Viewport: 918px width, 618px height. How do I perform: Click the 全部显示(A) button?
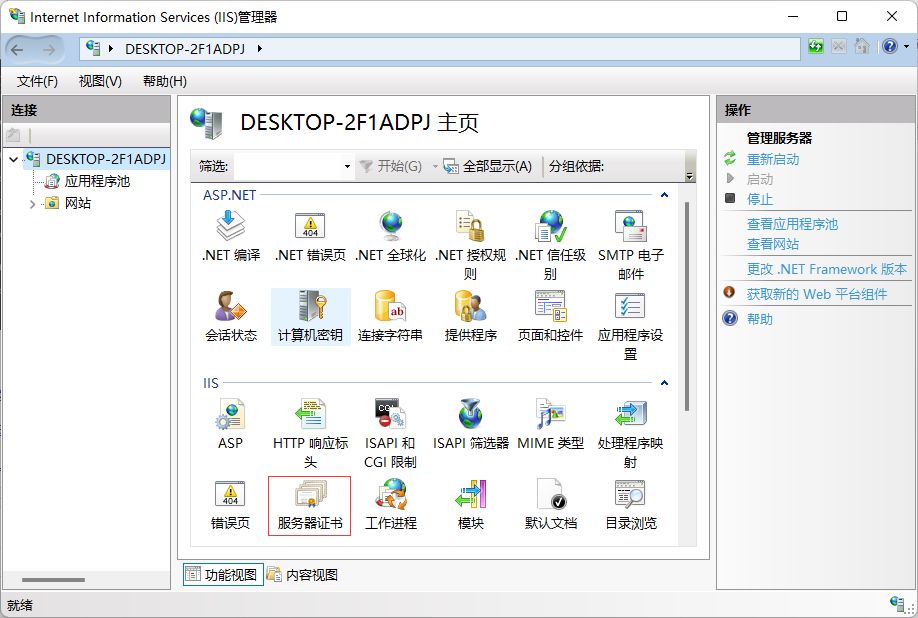point(488,167)
